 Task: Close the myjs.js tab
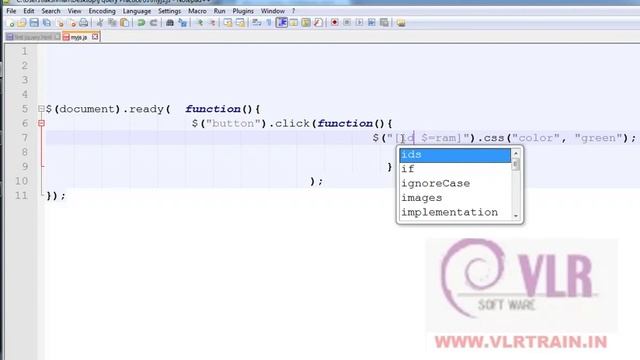click(x=95, y=37)
